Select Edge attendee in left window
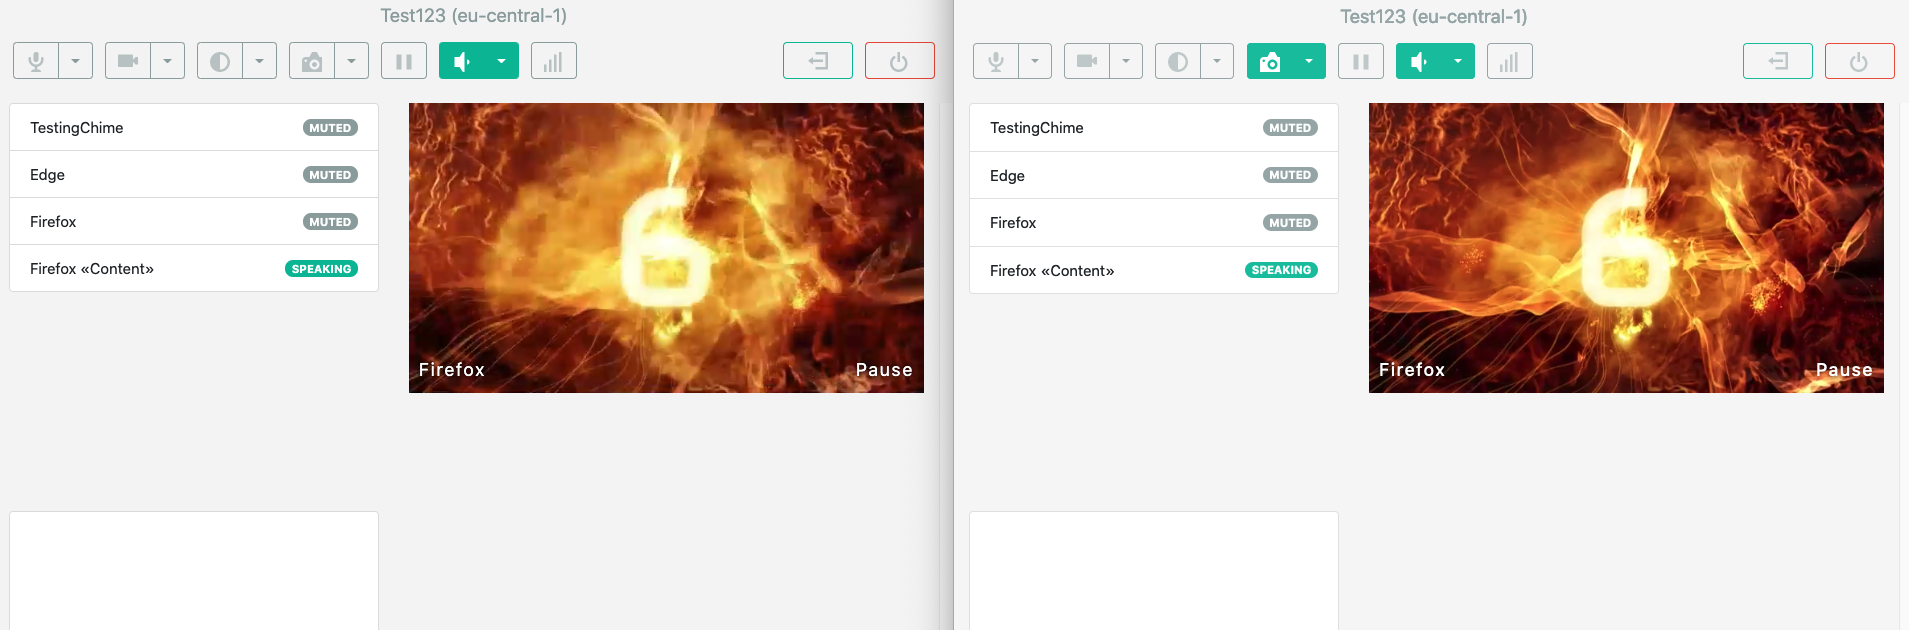Viewport: 1909px width, 630px height. [194, 175]
